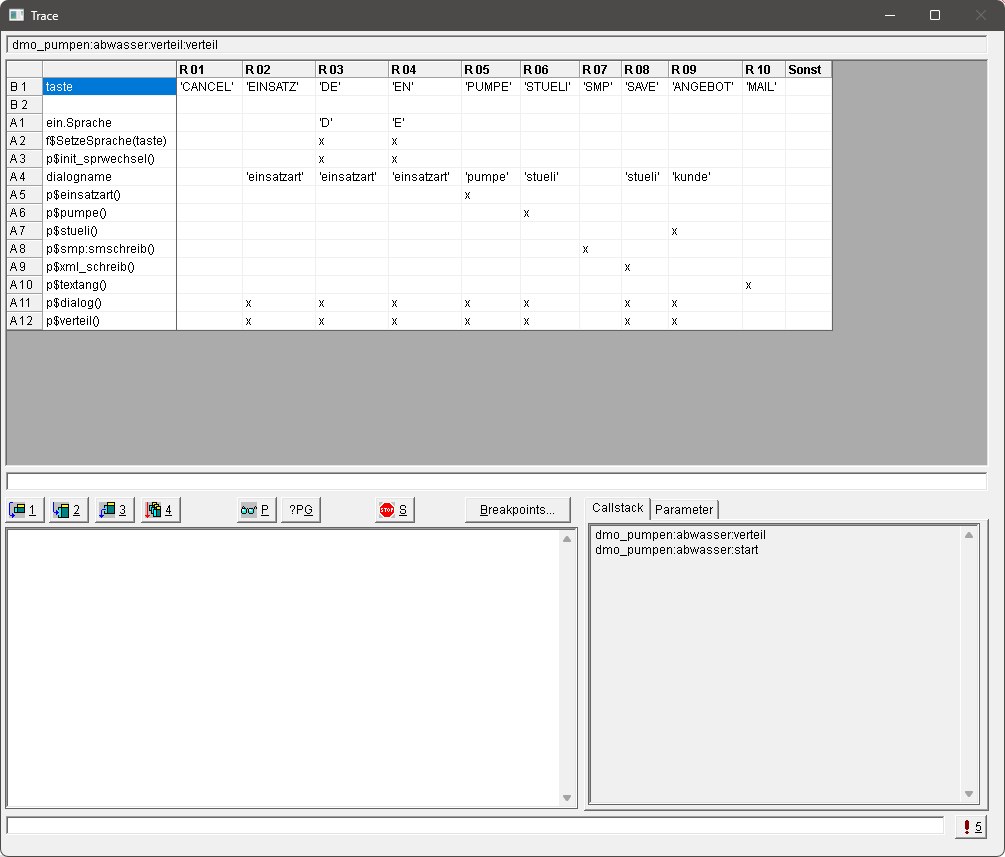Click the highlighted 'taste' row cell
The height and width of the screenshot is (857, 1005).
(x=109, y=87)
